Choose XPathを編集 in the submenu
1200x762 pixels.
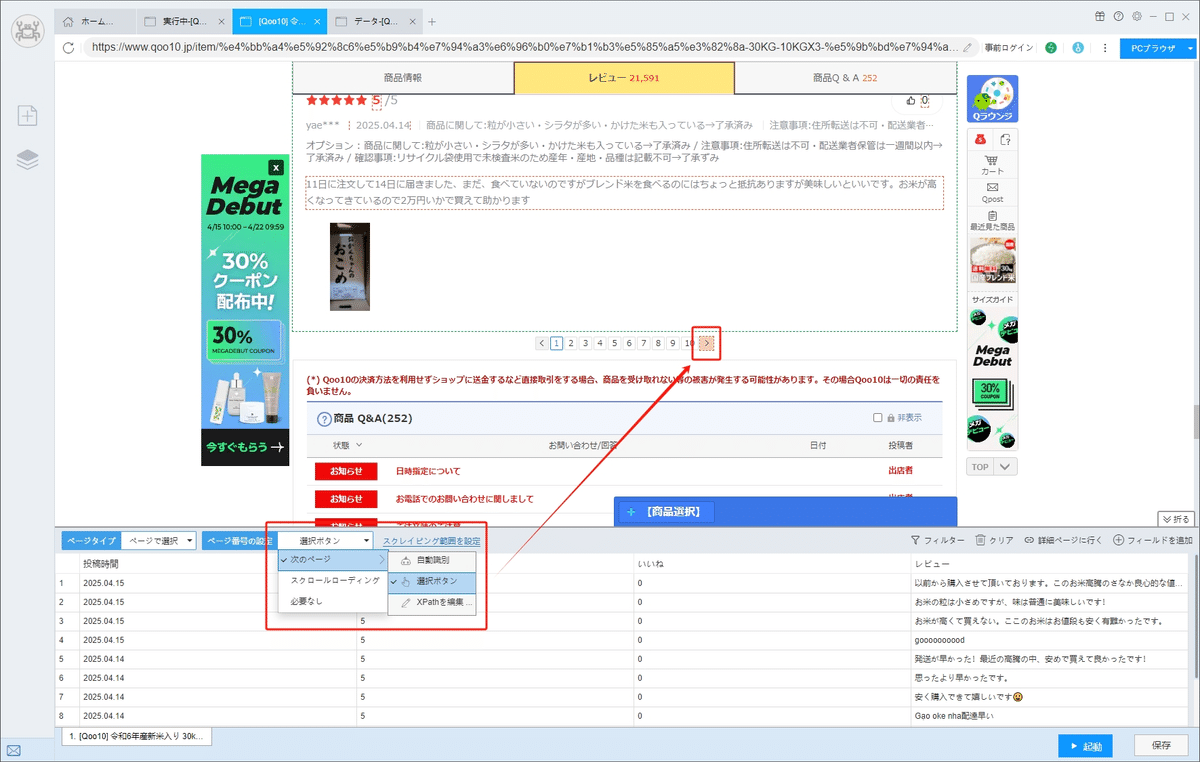[432, 603]
